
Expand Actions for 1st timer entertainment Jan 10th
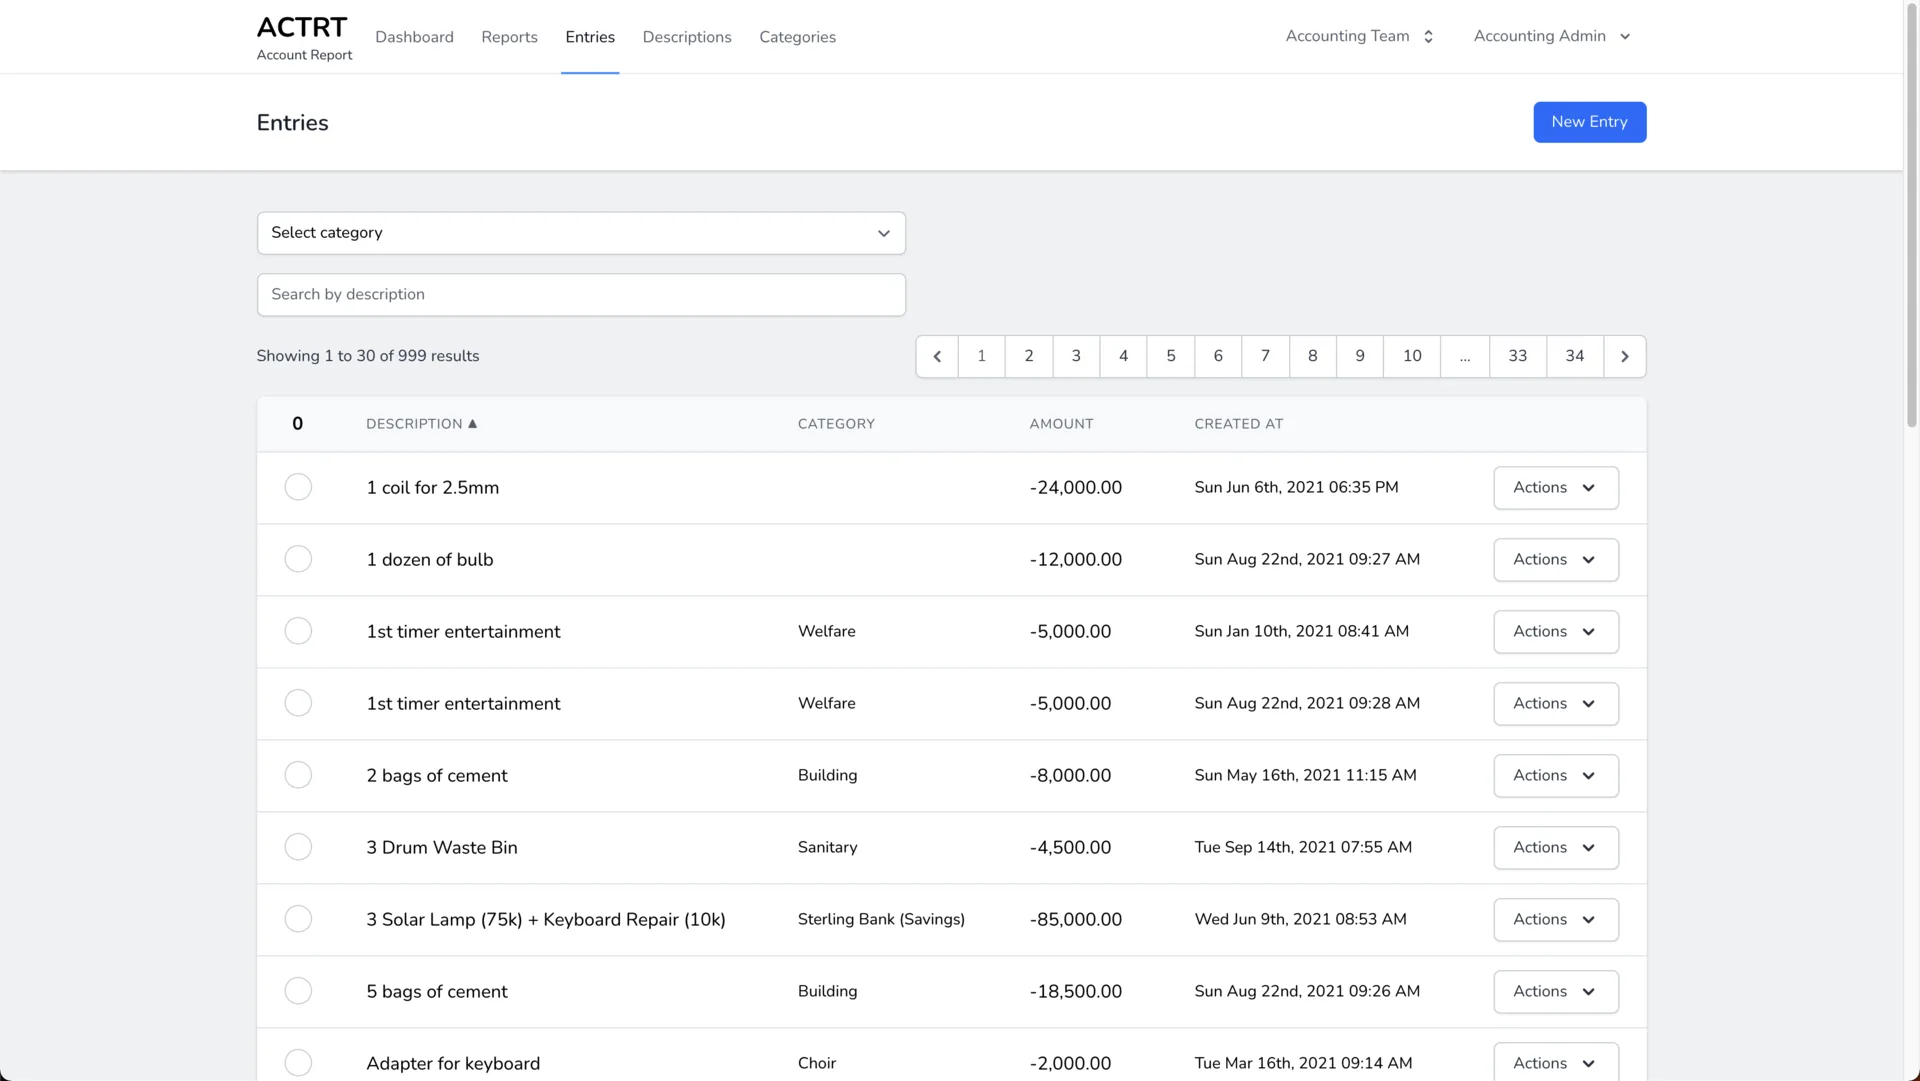[1556, 632]
